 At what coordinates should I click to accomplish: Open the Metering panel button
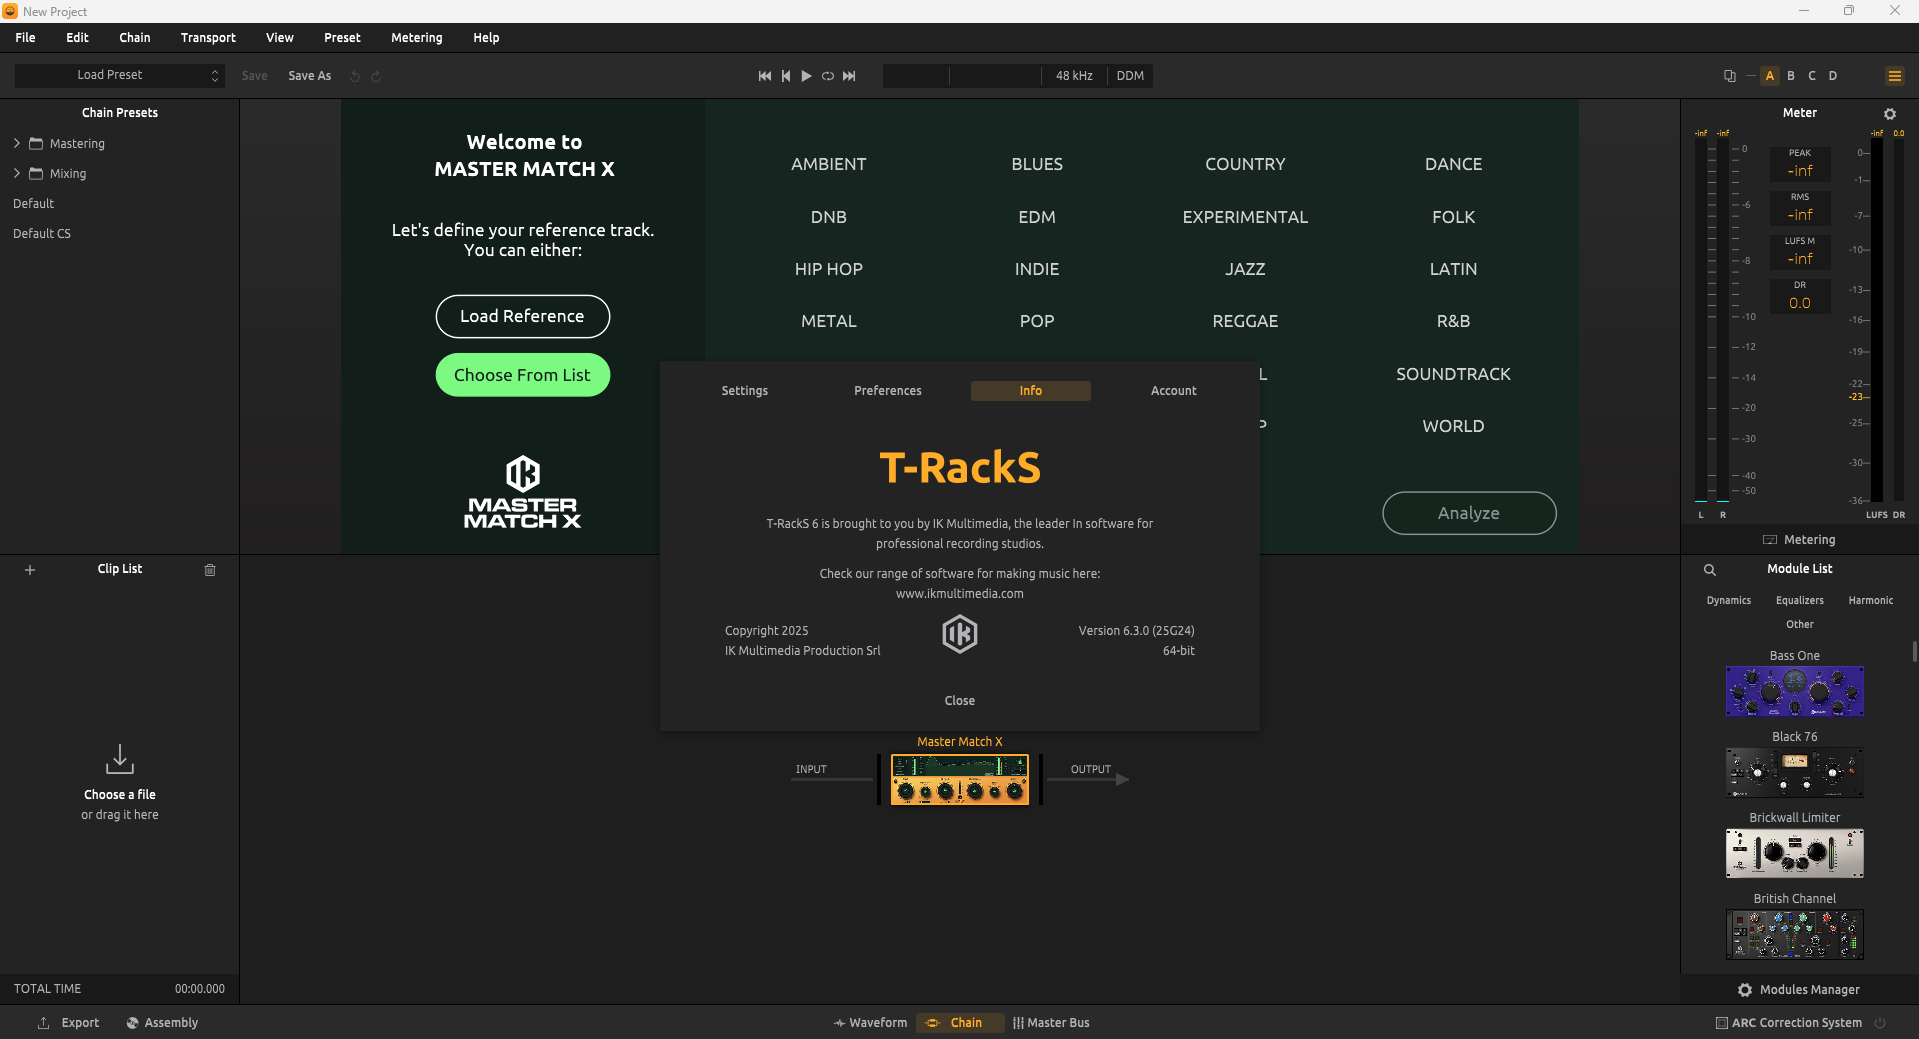[x=1799, y=540]
